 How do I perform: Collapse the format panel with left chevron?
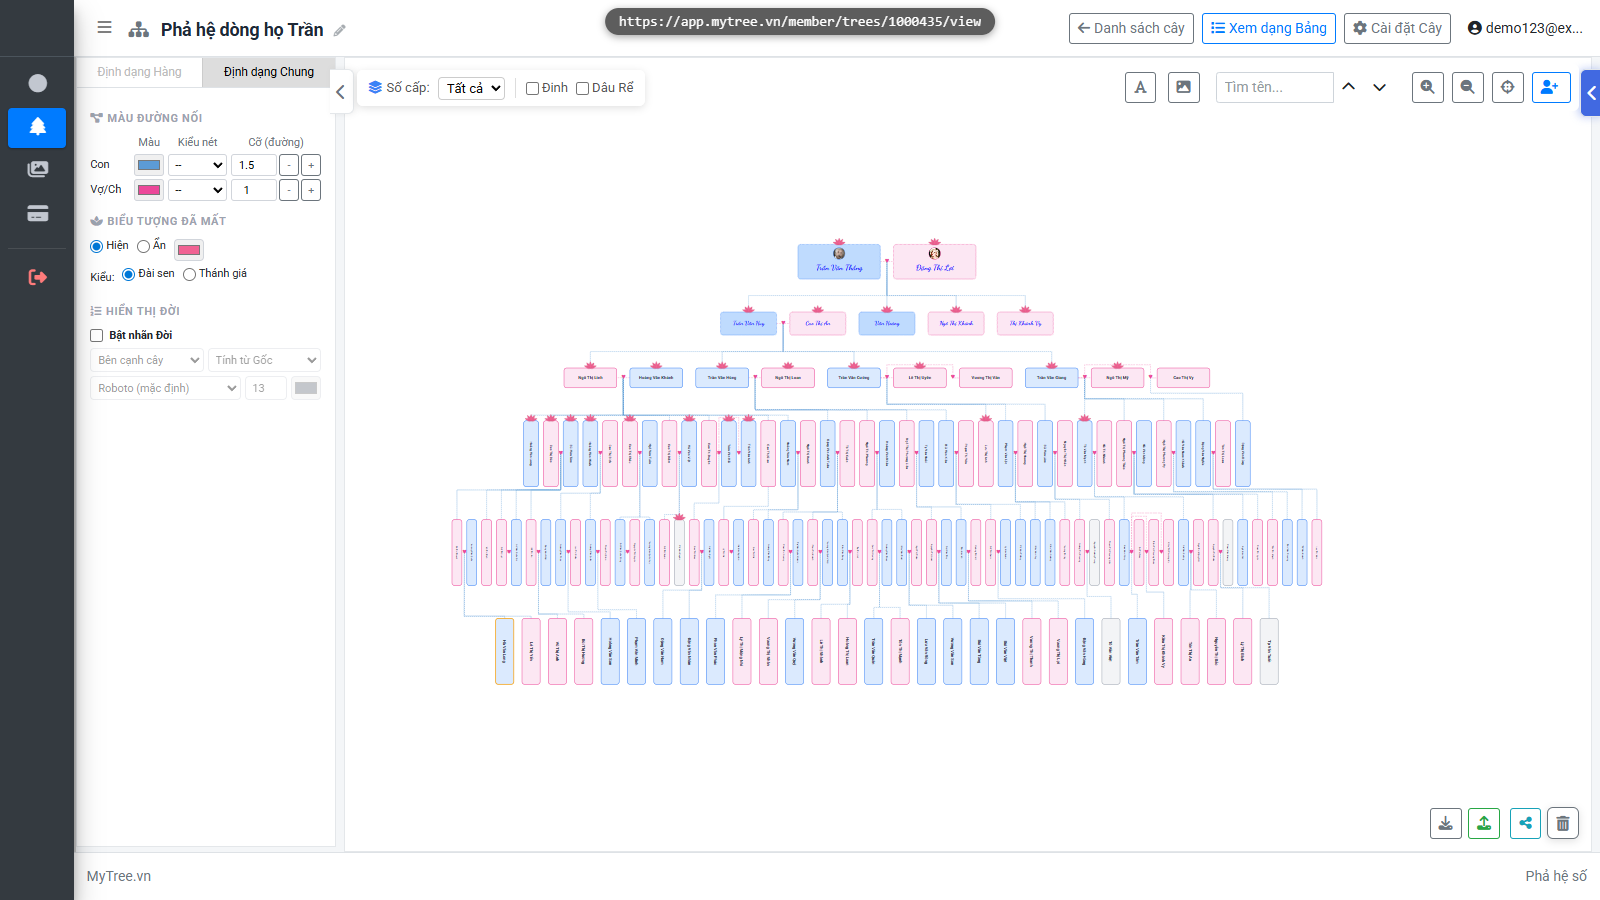coord(340,92)
